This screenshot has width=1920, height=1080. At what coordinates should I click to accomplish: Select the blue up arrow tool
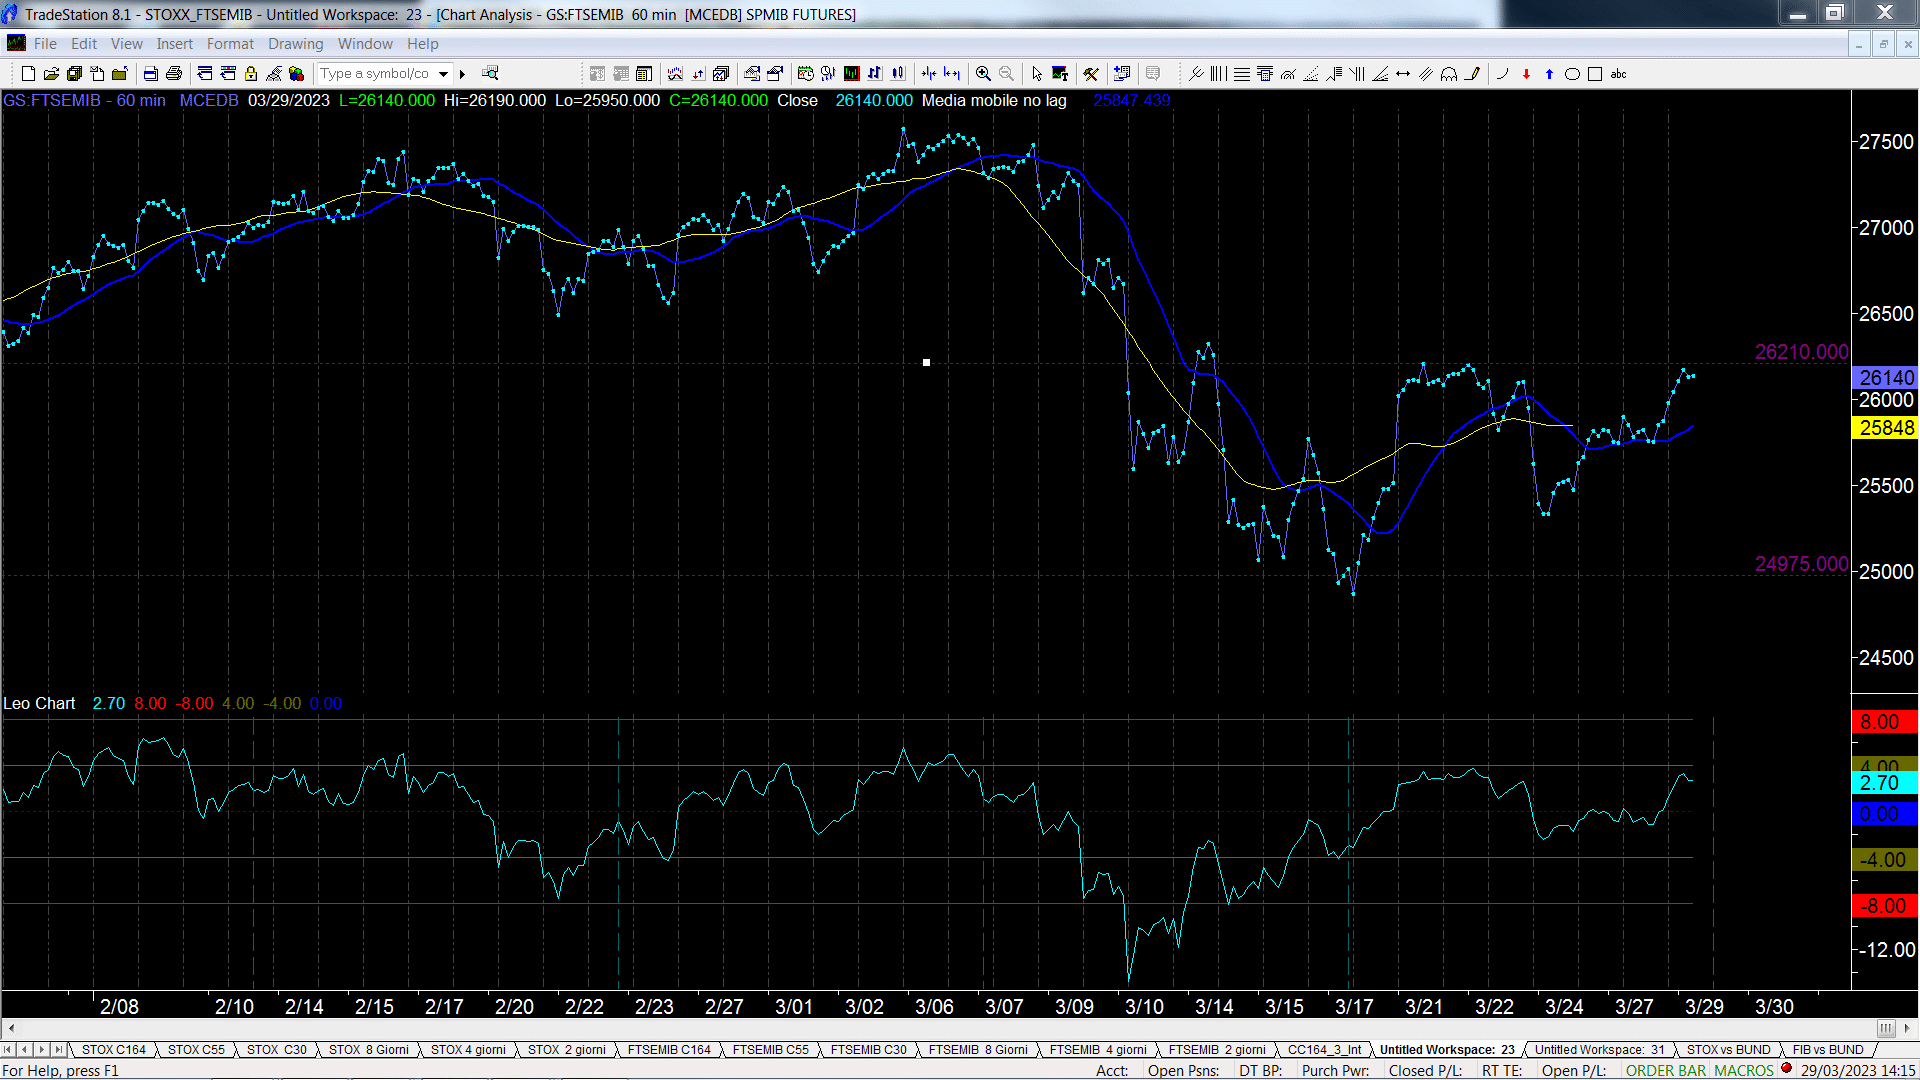point(1549,74)
